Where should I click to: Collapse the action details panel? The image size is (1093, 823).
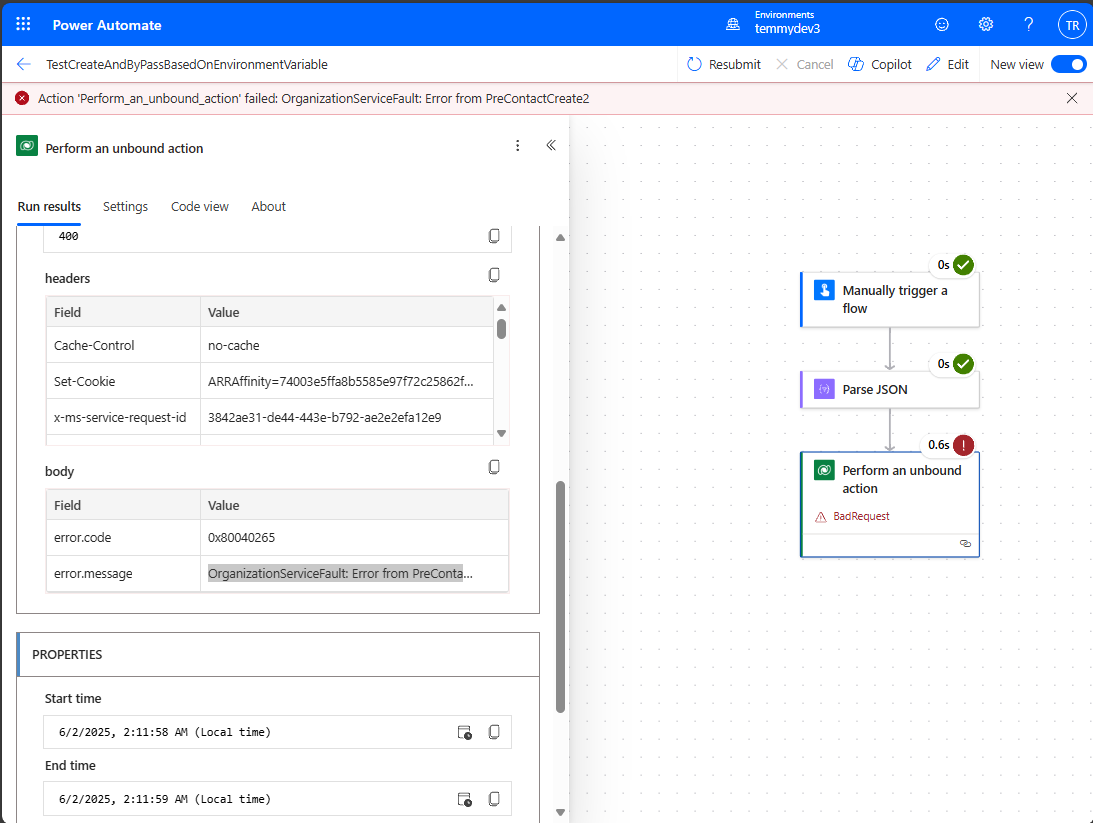coord(551,145)
